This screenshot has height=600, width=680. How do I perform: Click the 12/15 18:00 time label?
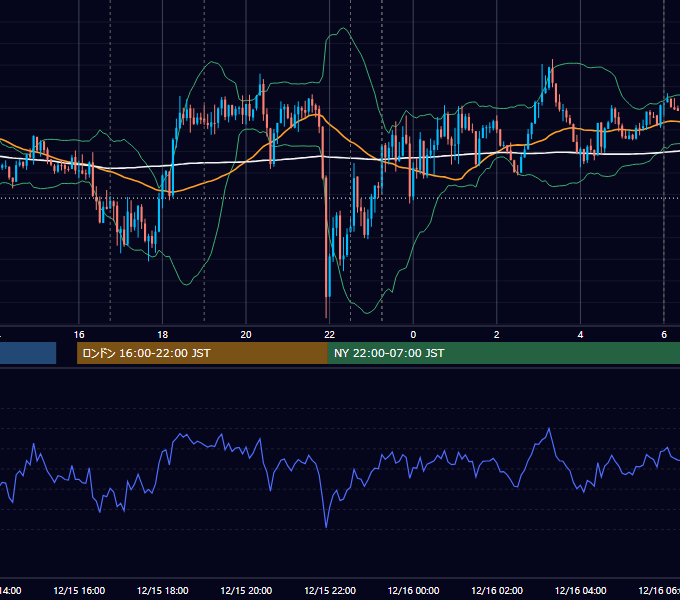tap(163, 590)
